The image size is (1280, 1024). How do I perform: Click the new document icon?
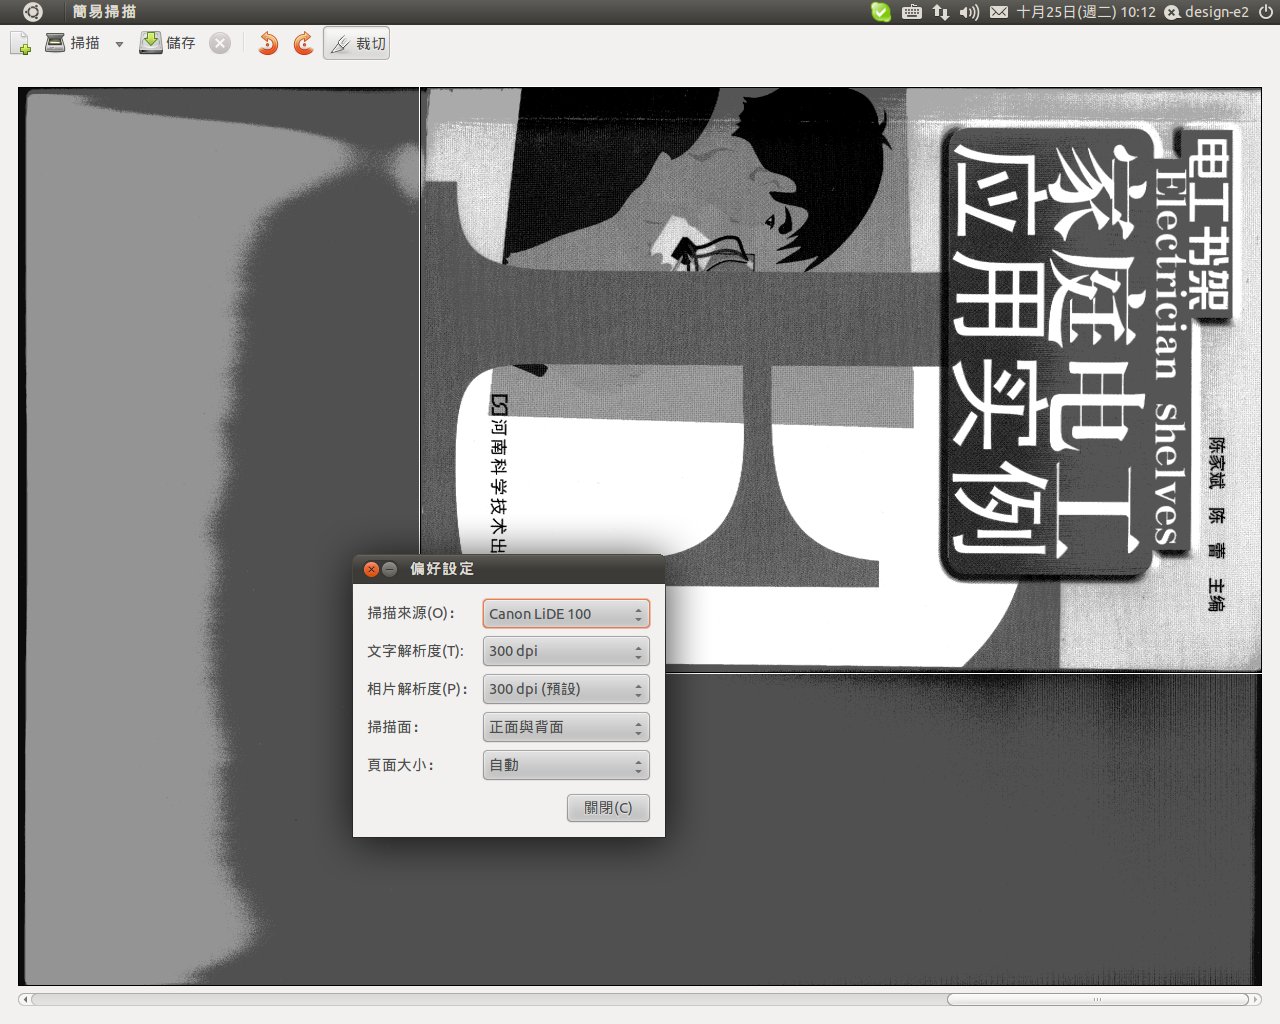tap(20, 43)
